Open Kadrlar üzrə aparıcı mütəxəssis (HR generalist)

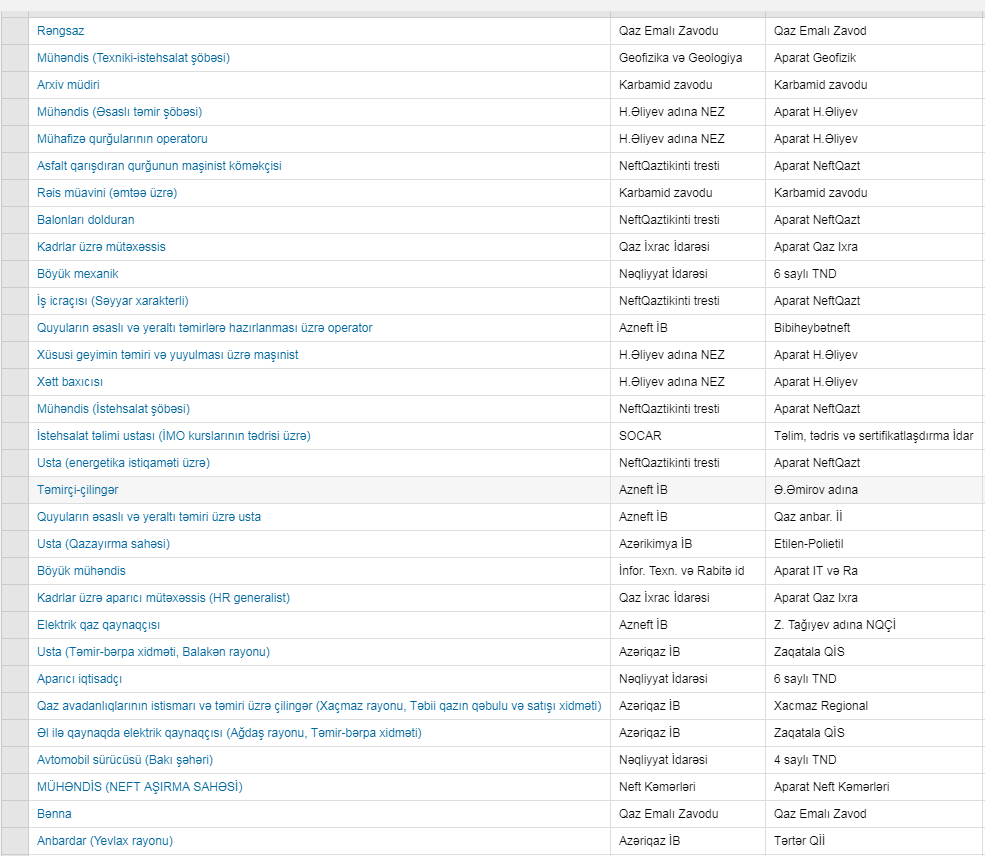[163, 598]
